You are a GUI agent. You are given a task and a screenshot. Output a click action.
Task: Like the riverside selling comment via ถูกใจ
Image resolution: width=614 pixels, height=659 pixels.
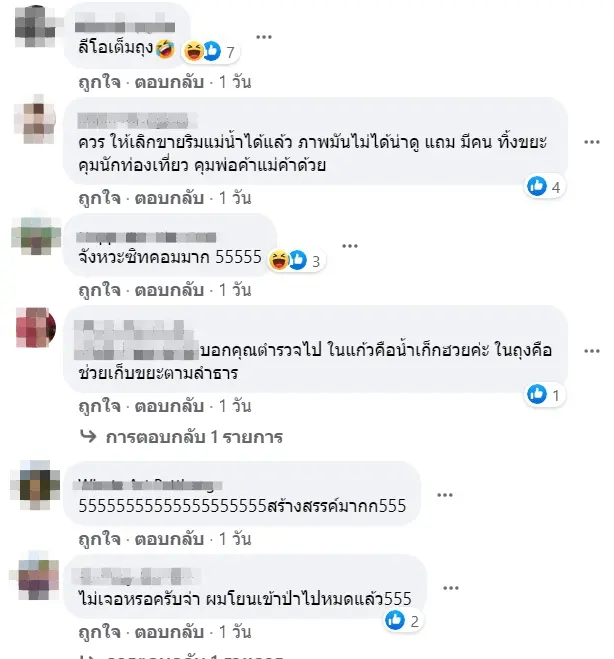pos(100,198)
